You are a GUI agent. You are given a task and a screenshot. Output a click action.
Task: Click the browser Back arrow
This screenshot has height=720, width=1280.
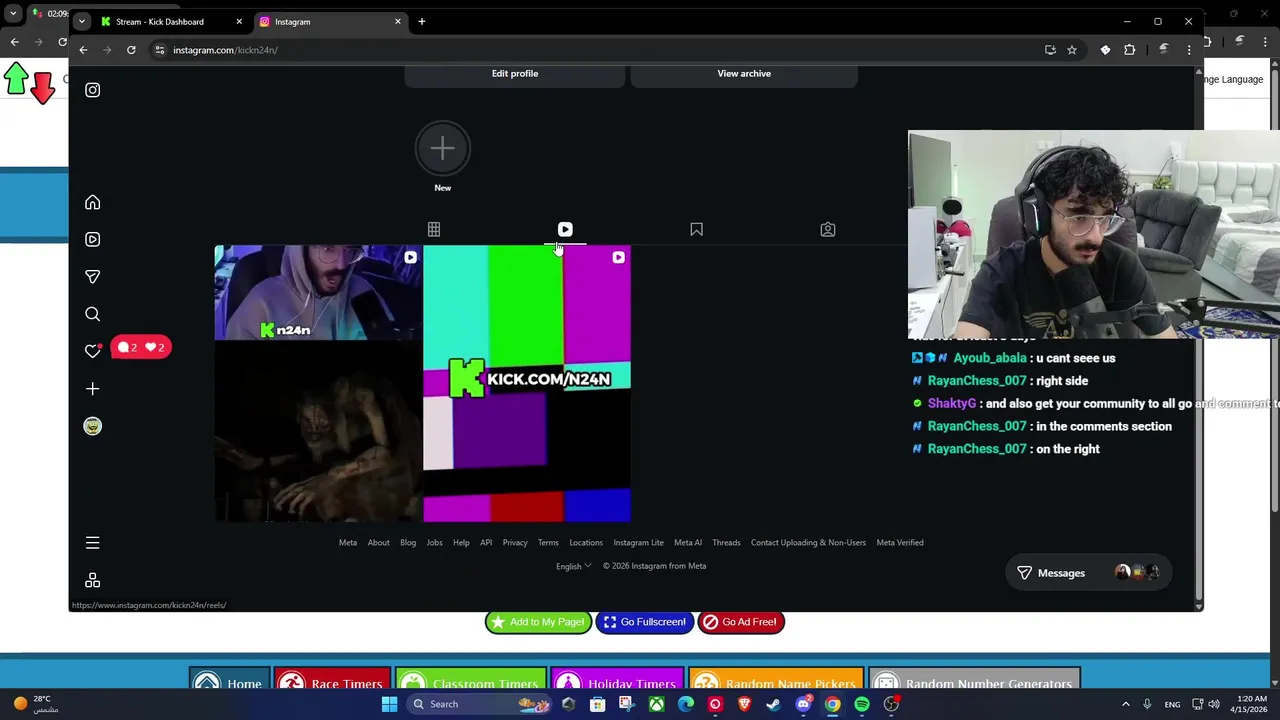(x=83, y=50)
